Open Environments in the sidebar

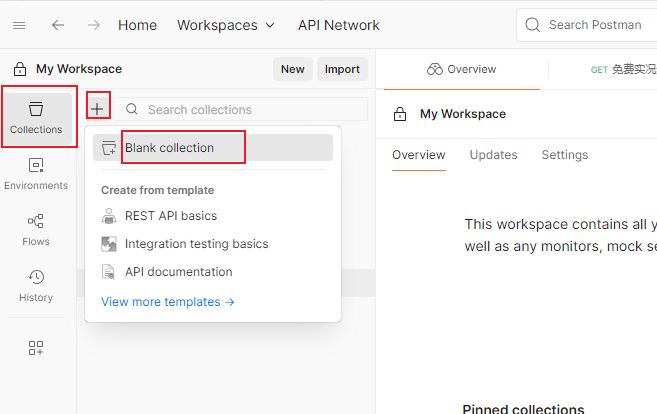[x=36, y=174]
